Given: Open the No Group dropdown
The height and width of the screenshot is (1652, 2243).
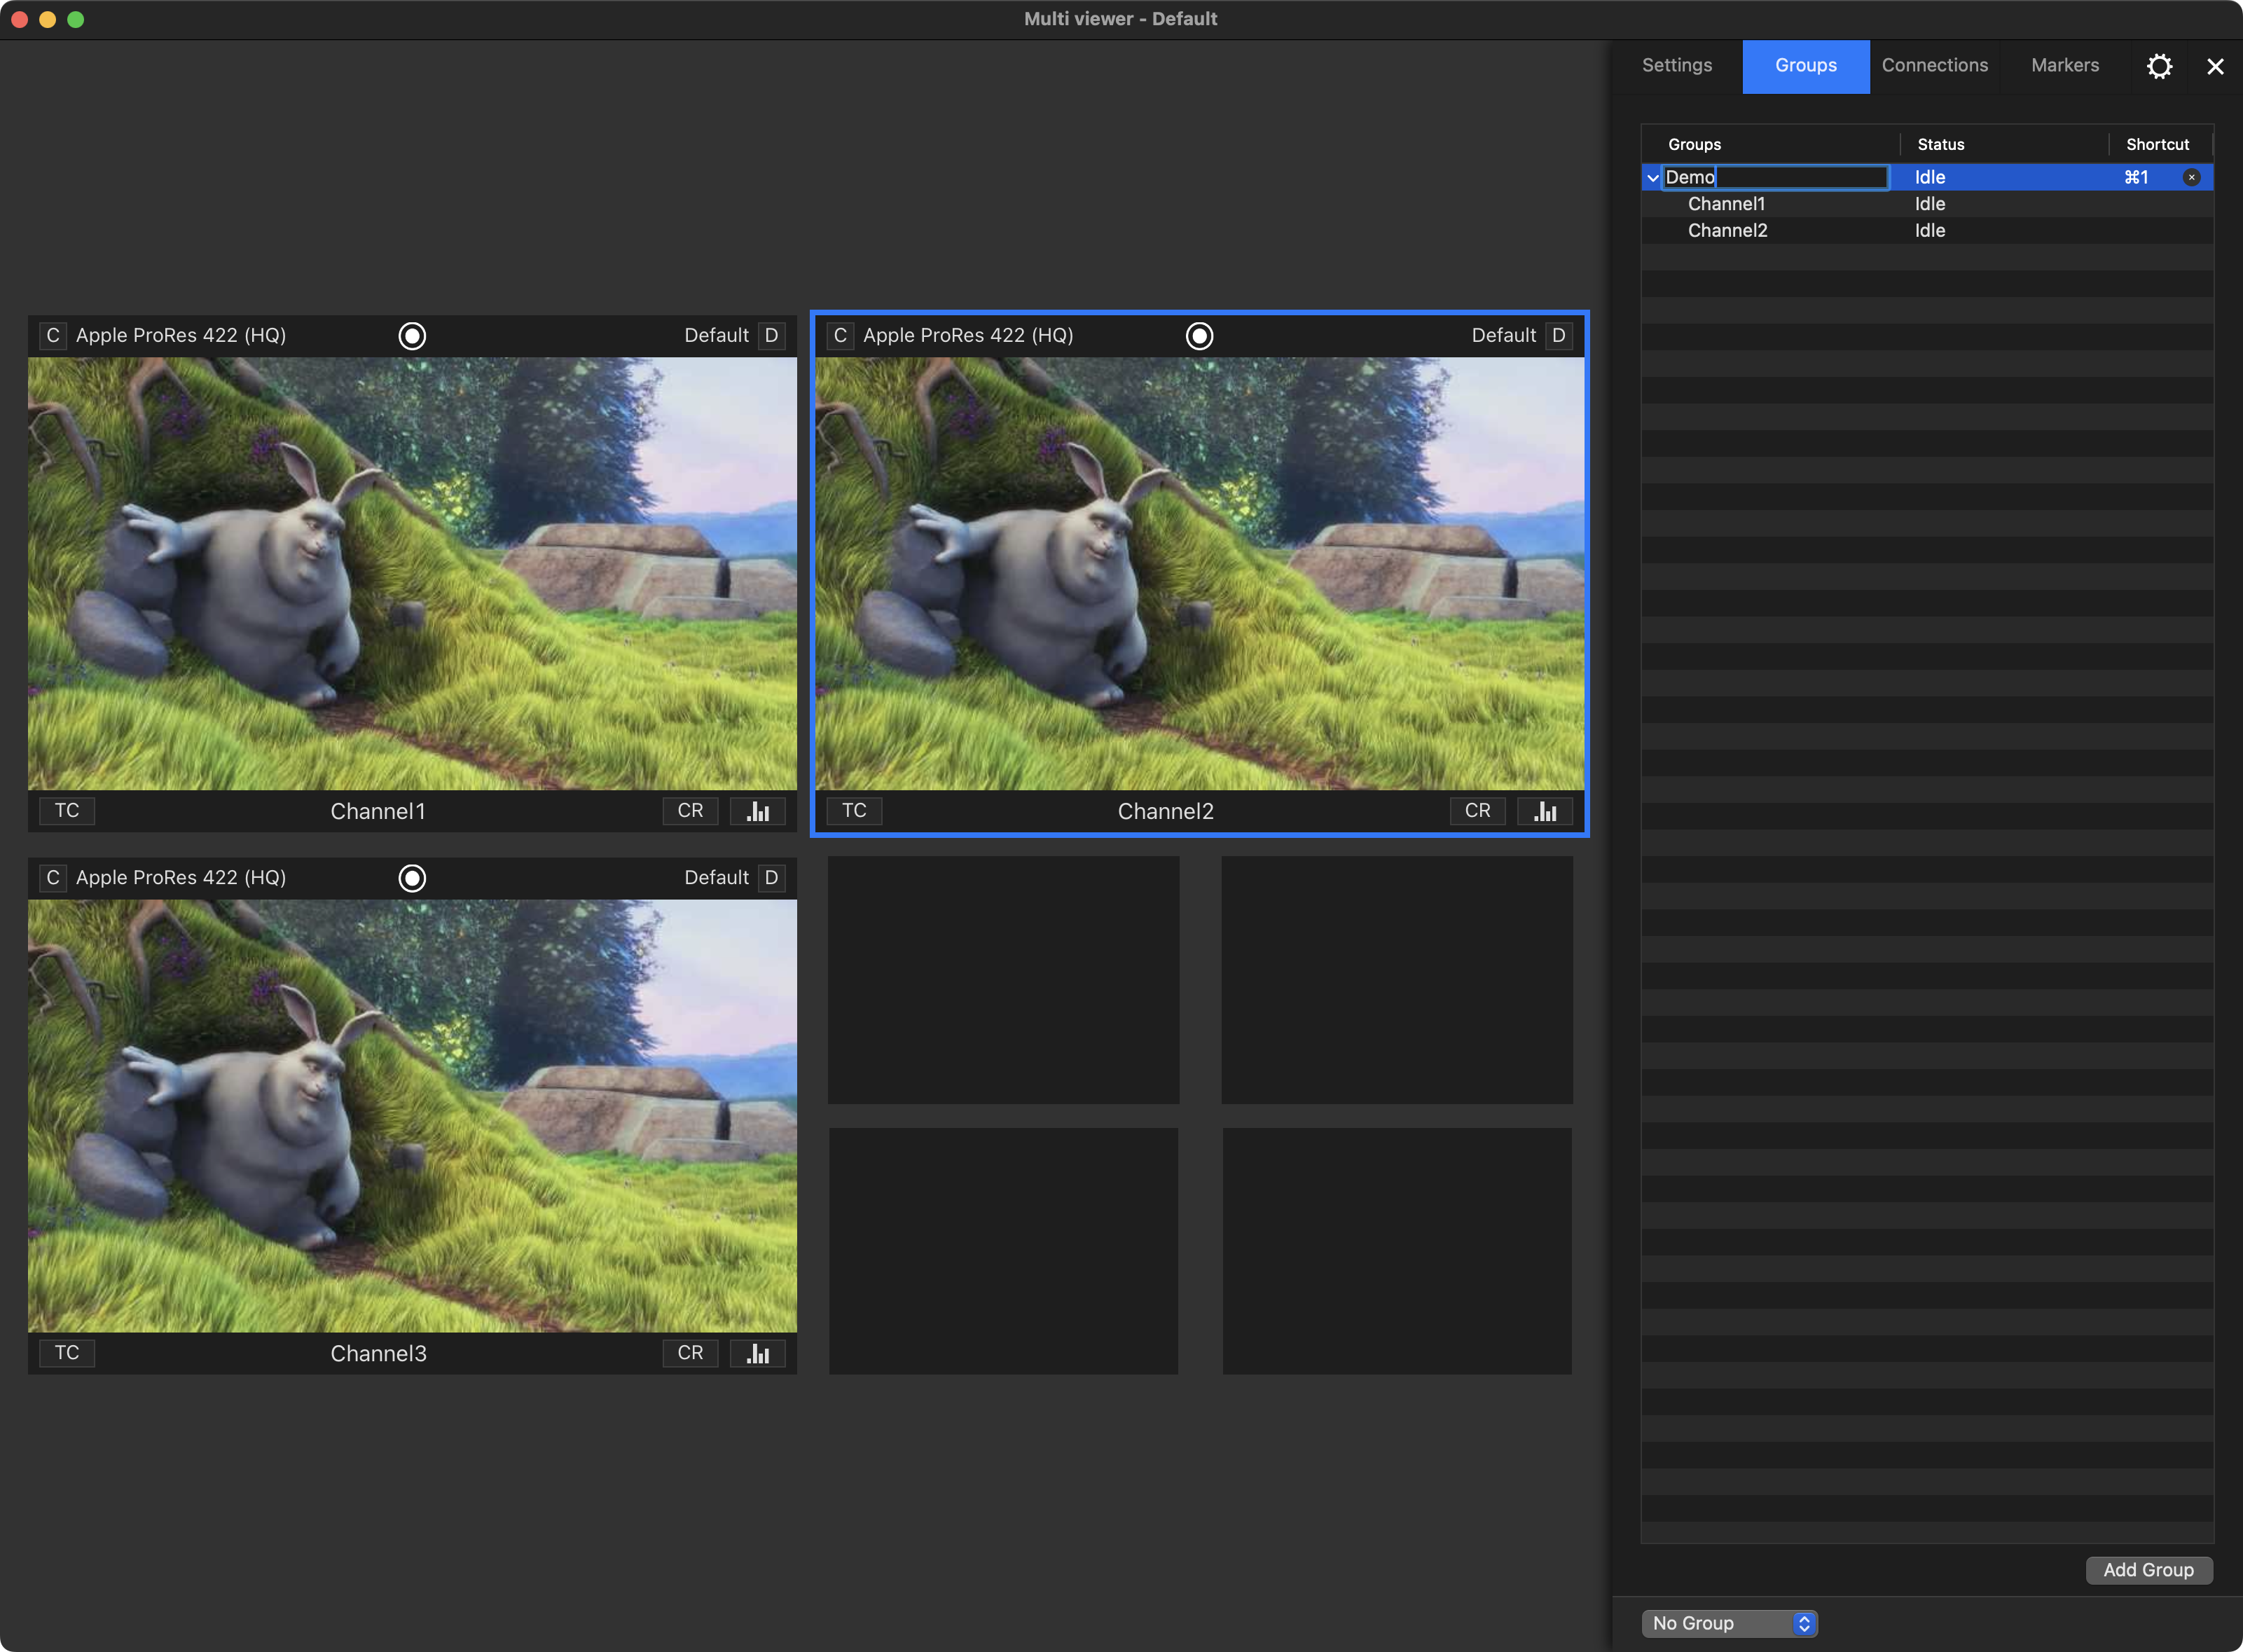Looking at the screenshot, I should 1729,1623.
